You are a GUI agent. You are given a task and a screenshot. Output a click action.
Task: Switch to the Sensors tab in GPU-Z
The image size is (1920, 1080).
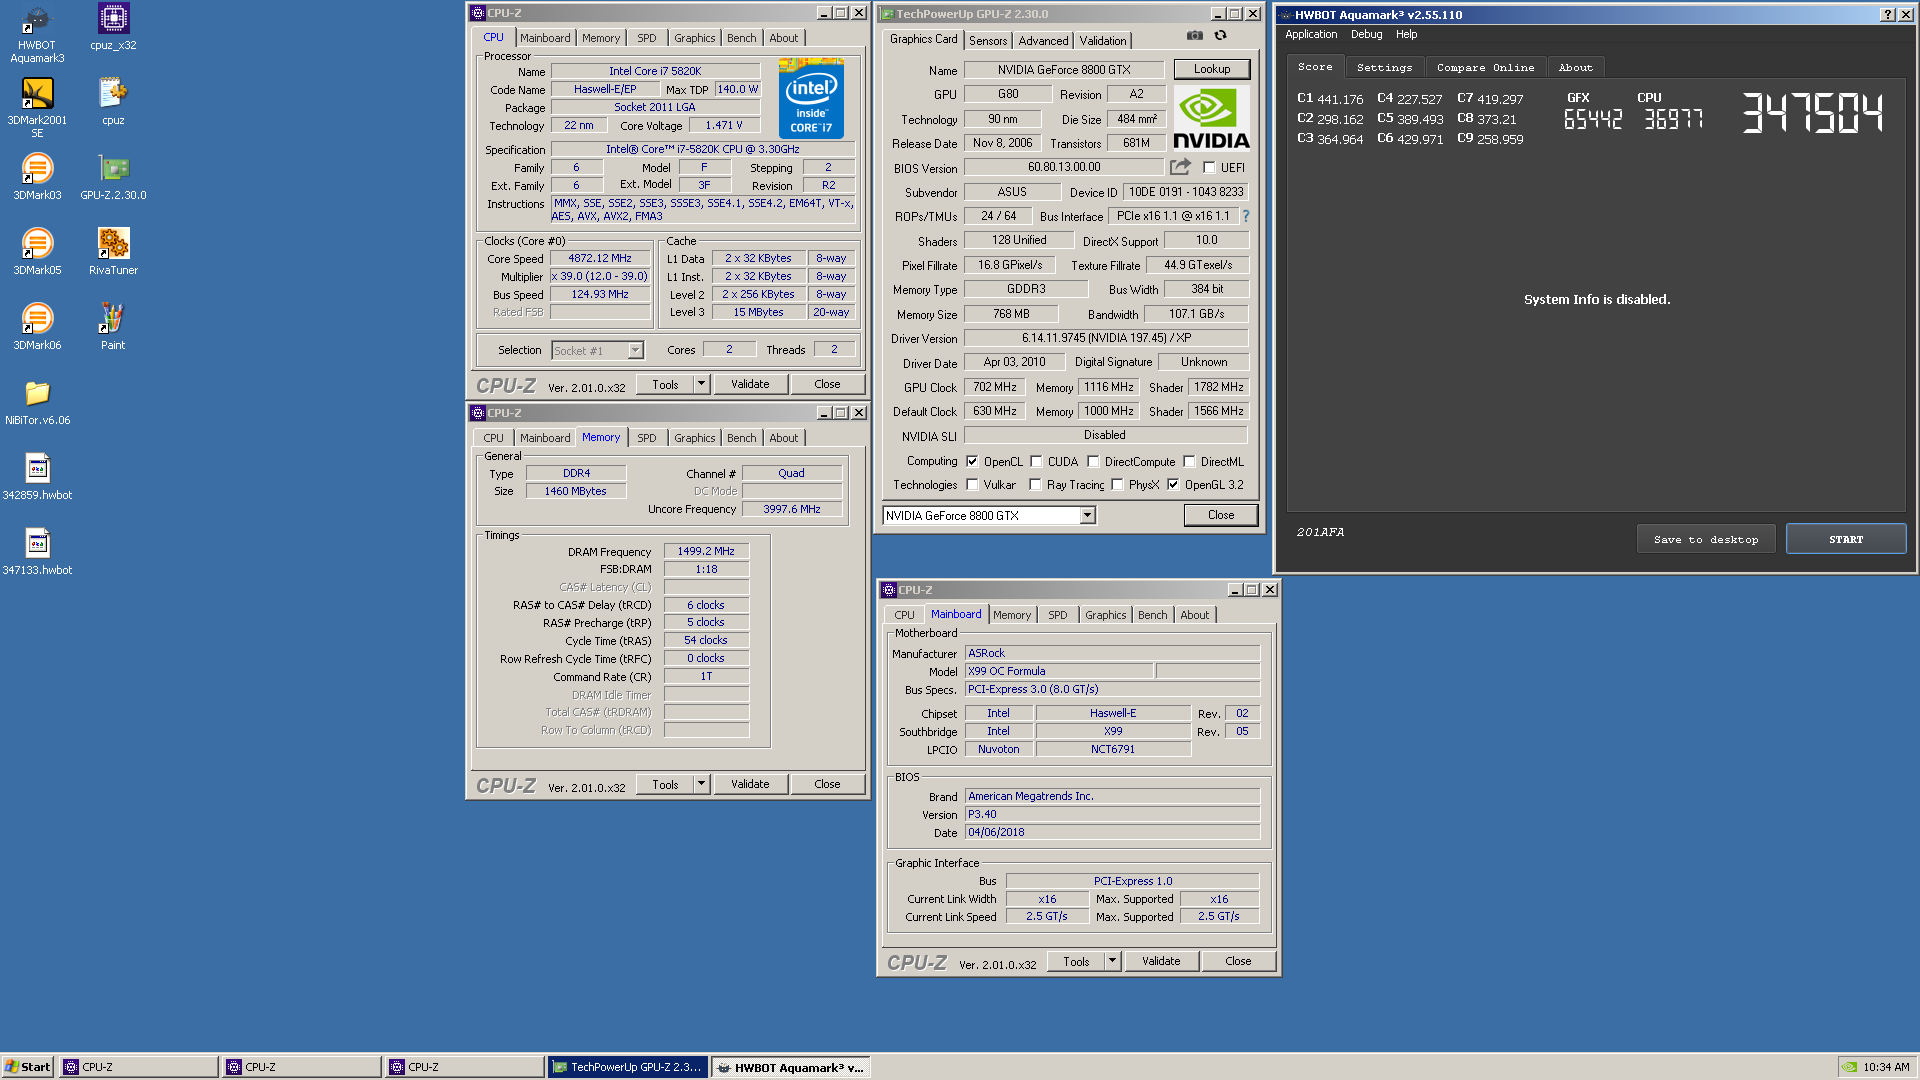(988, 41)
